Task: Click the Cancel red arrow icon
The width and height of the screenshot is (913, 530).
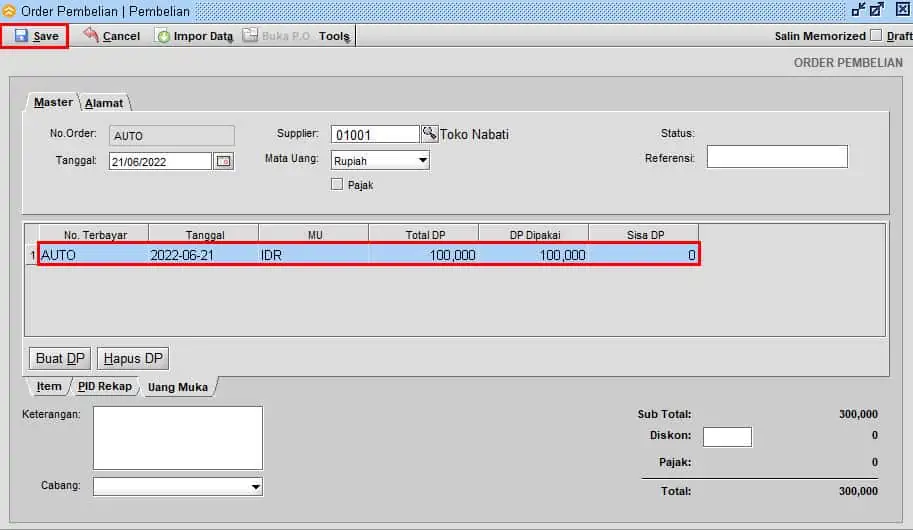Action: coord(91,34)
